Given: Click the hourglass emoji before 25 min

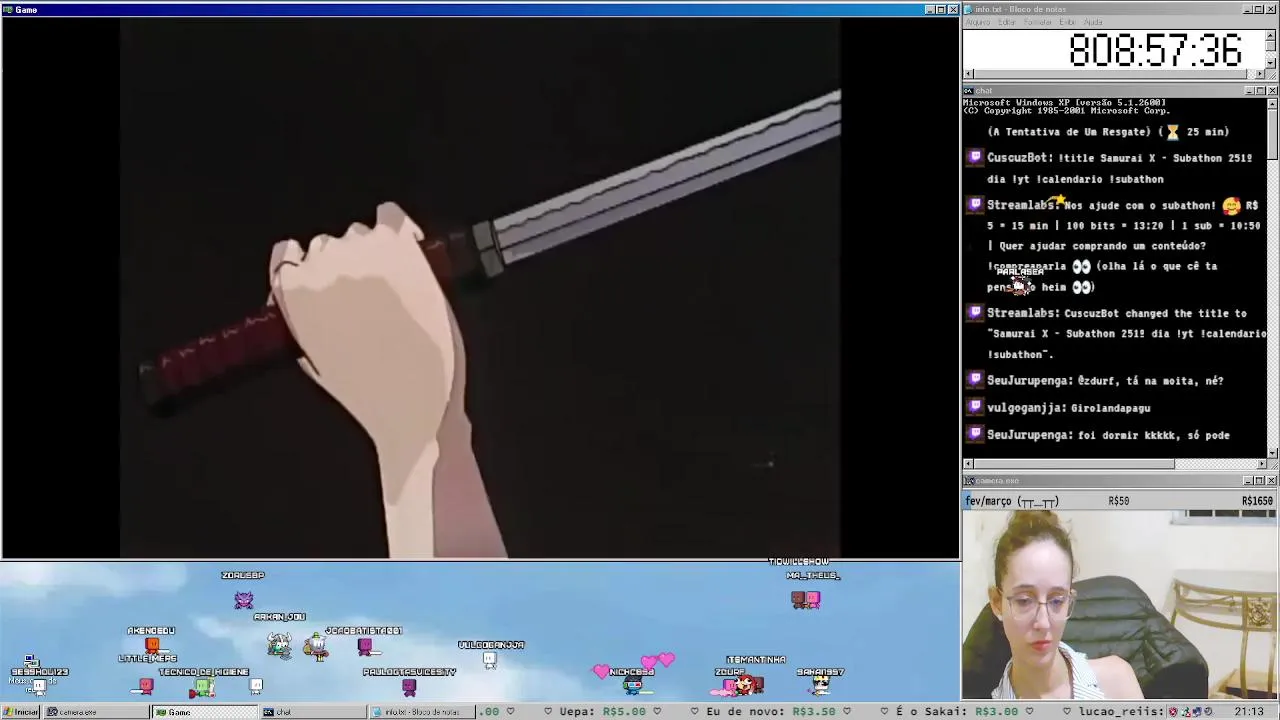Looking at the screenshot, I should 1172,132.
